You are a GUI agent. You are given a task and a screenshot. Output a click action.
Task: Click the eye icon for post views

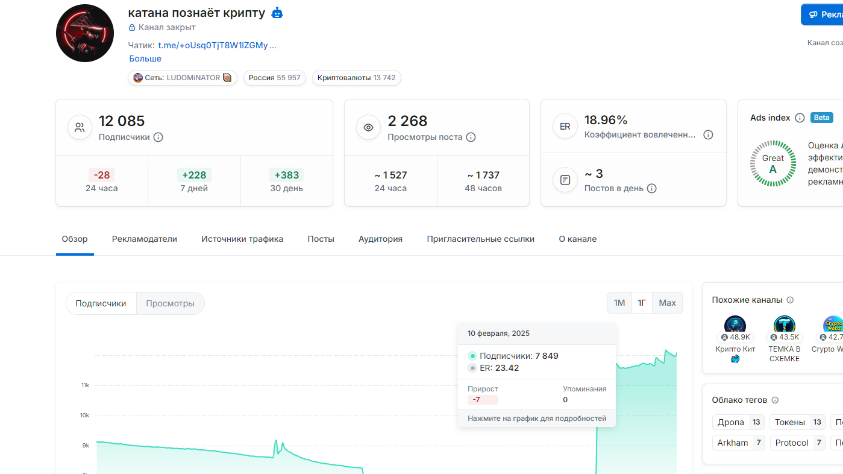pos(368,127)
